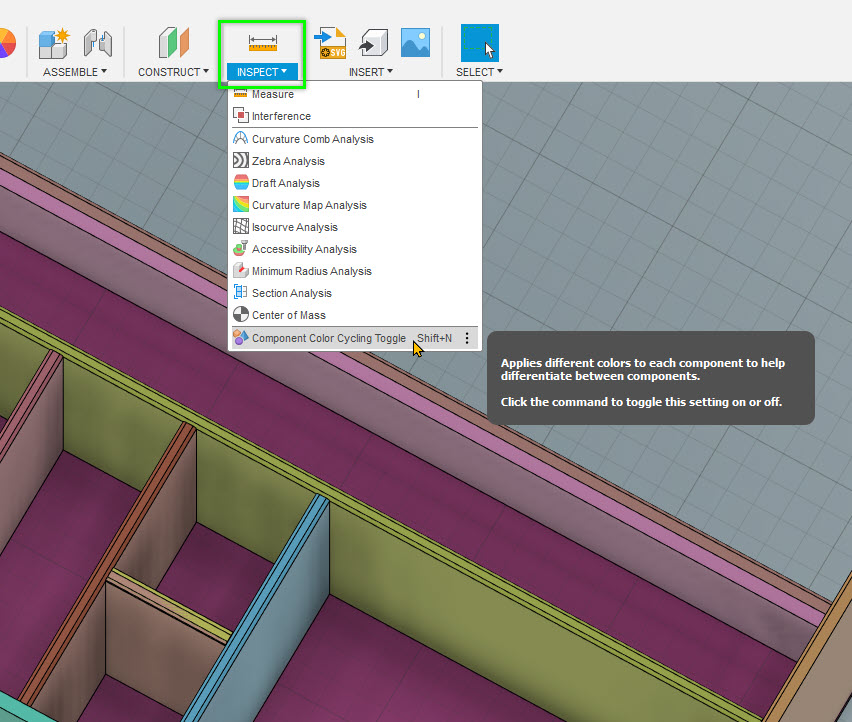
Task: Select Draft Analysis
Action: [355, 183]
